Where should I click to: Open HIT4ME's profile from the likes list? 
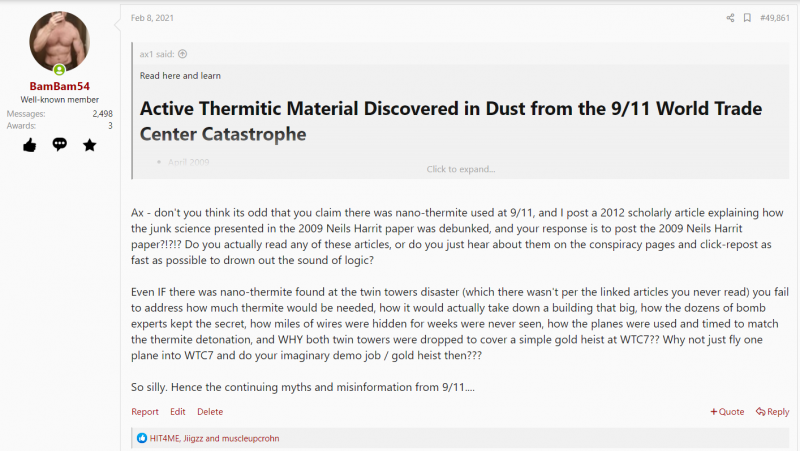(164, 438)
